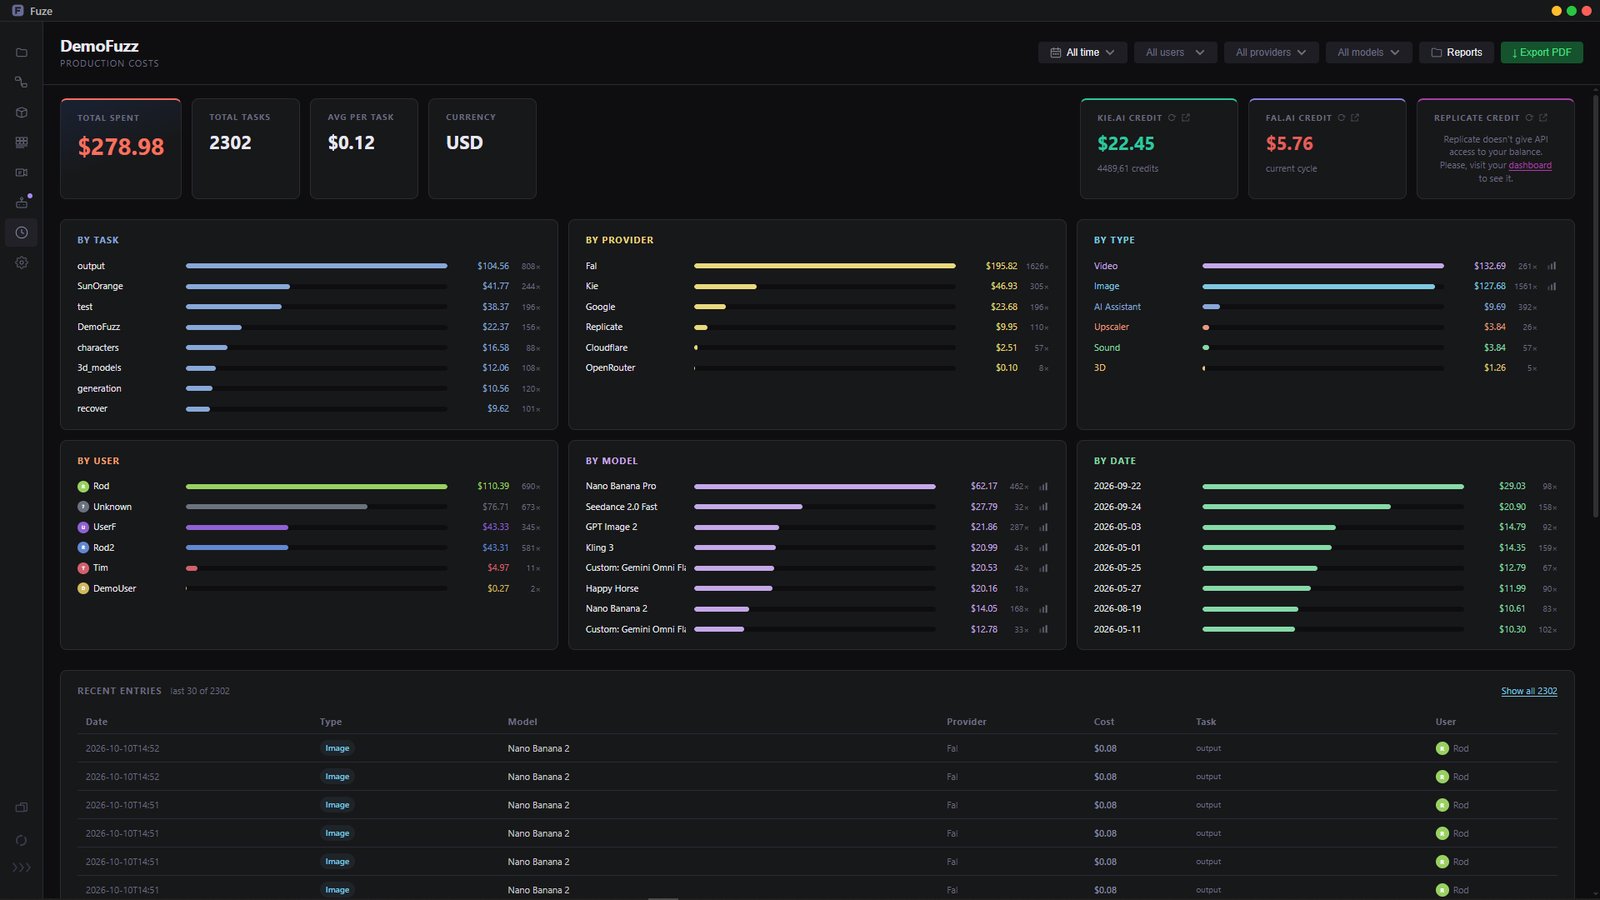1600x900 pixels.
Task: Click the Export PDF button
Action: (1541, 52)
